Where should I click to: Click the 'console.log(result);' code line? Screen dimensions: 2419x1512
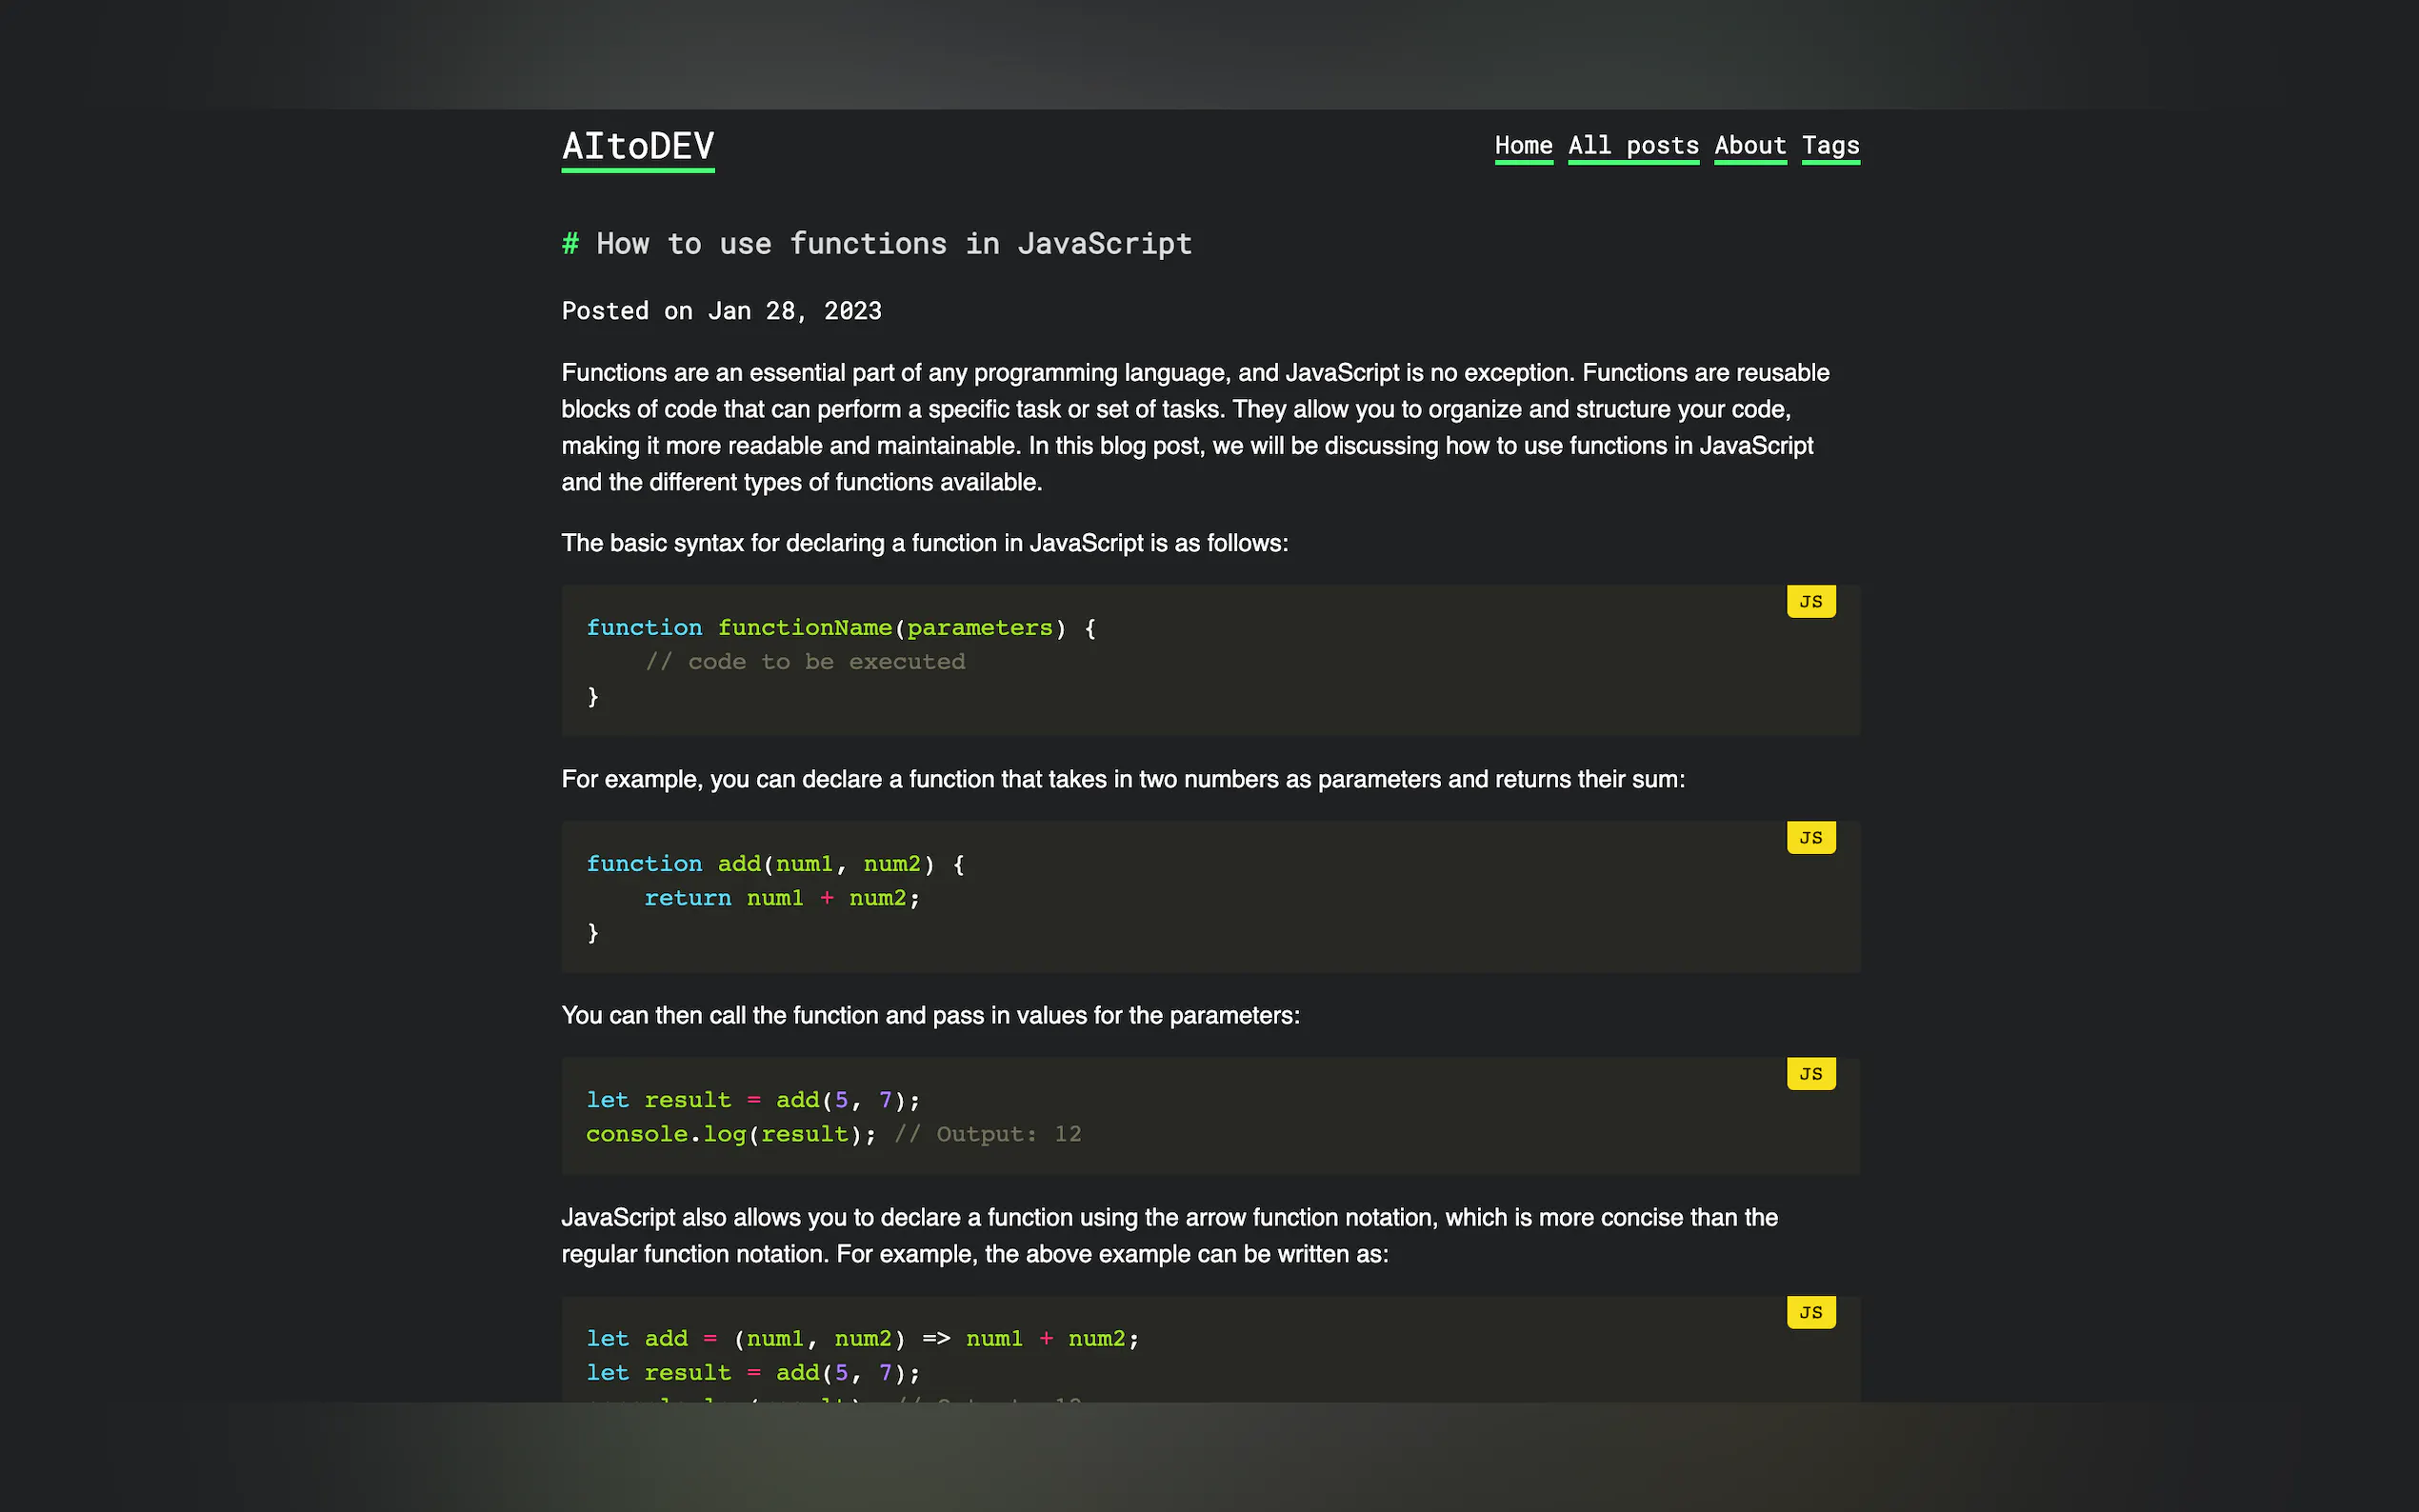pyautogui.click(x=730, y=1134)
